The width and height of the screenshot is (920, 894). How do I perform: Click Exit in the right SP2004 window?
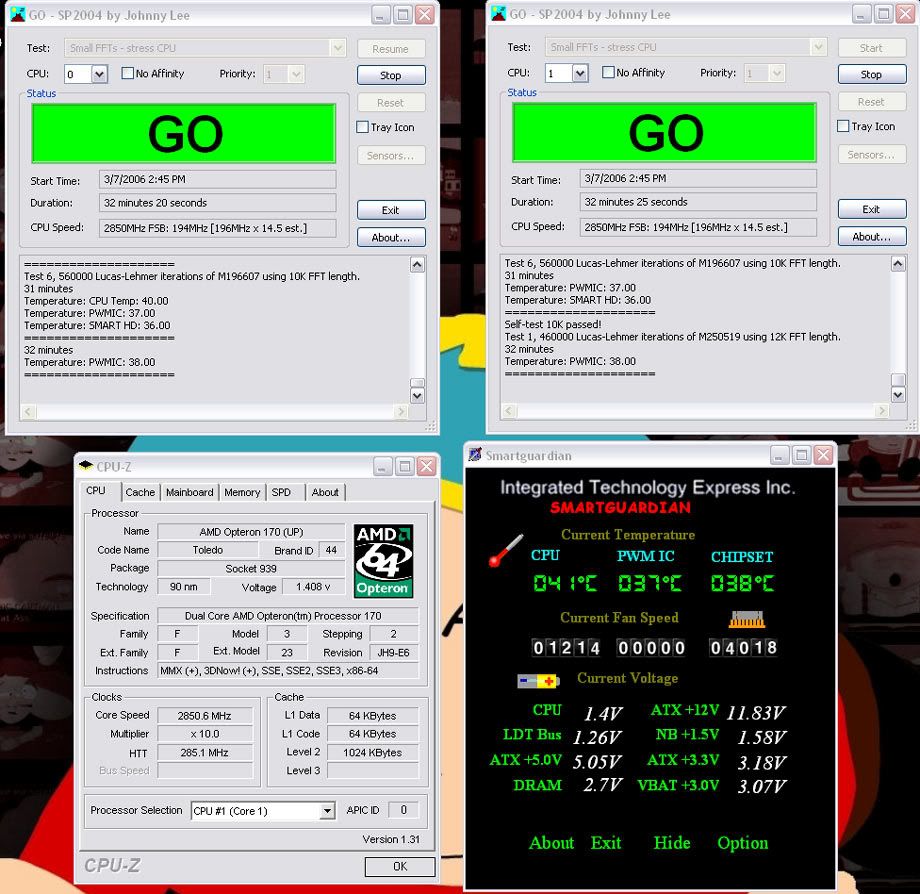point(871,209)
